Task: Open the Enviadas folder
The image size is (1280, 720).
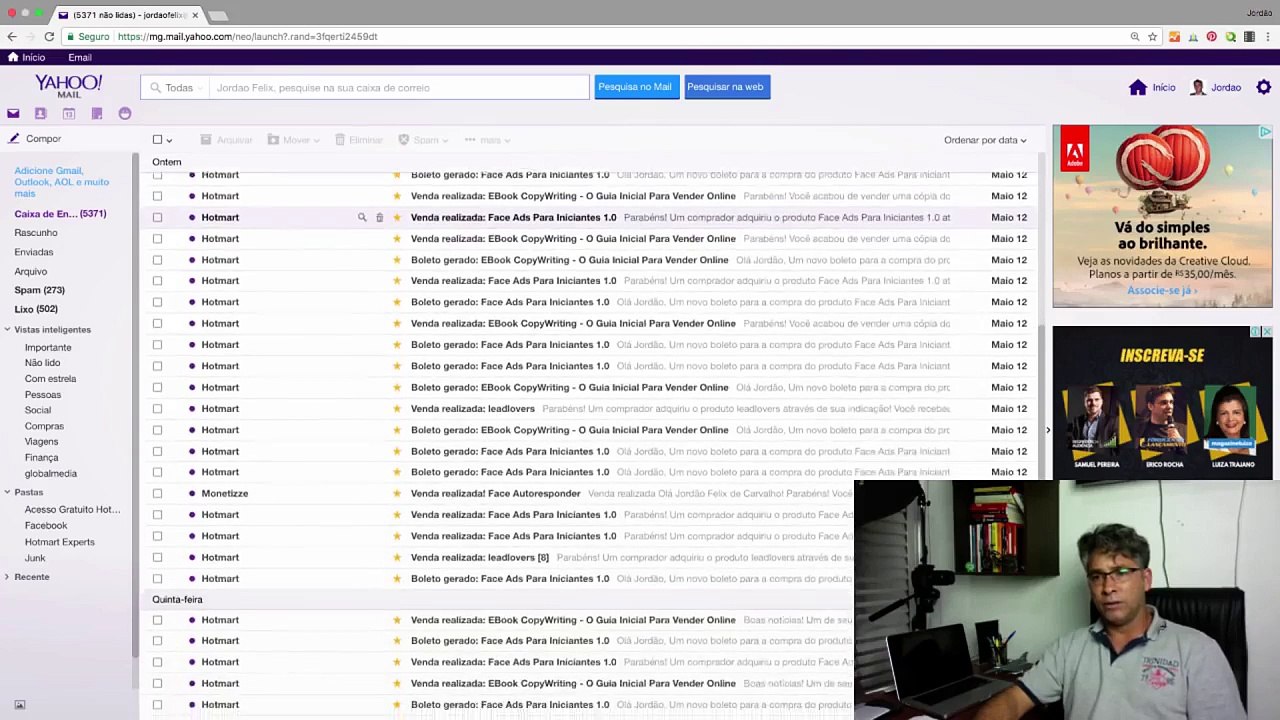Action: pyautogui.click(x=34, y=252)
